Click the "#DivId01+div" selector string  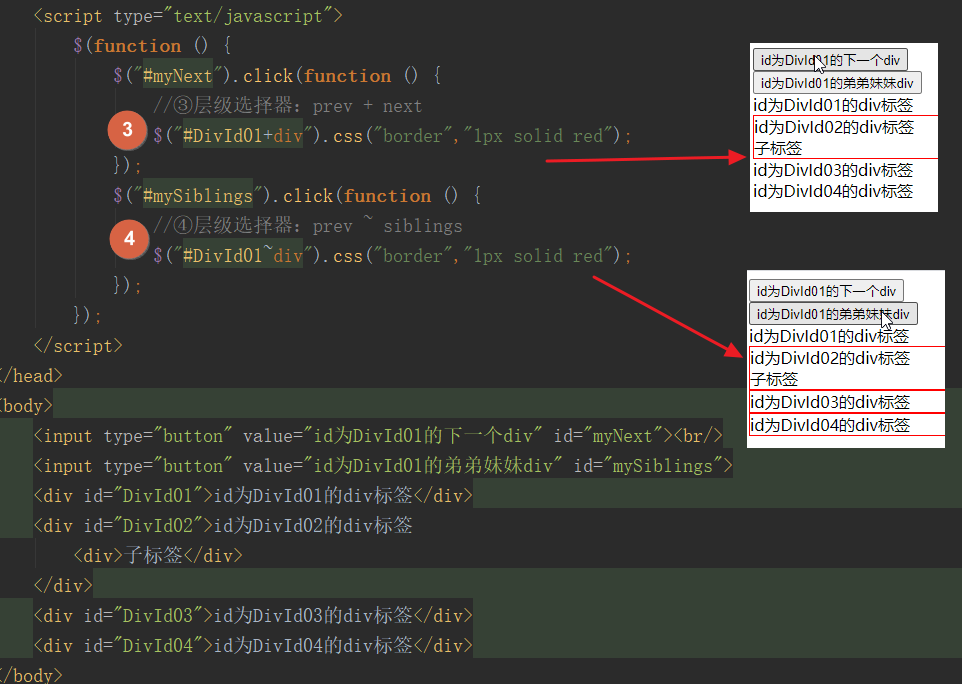click(x=243, y=136)
